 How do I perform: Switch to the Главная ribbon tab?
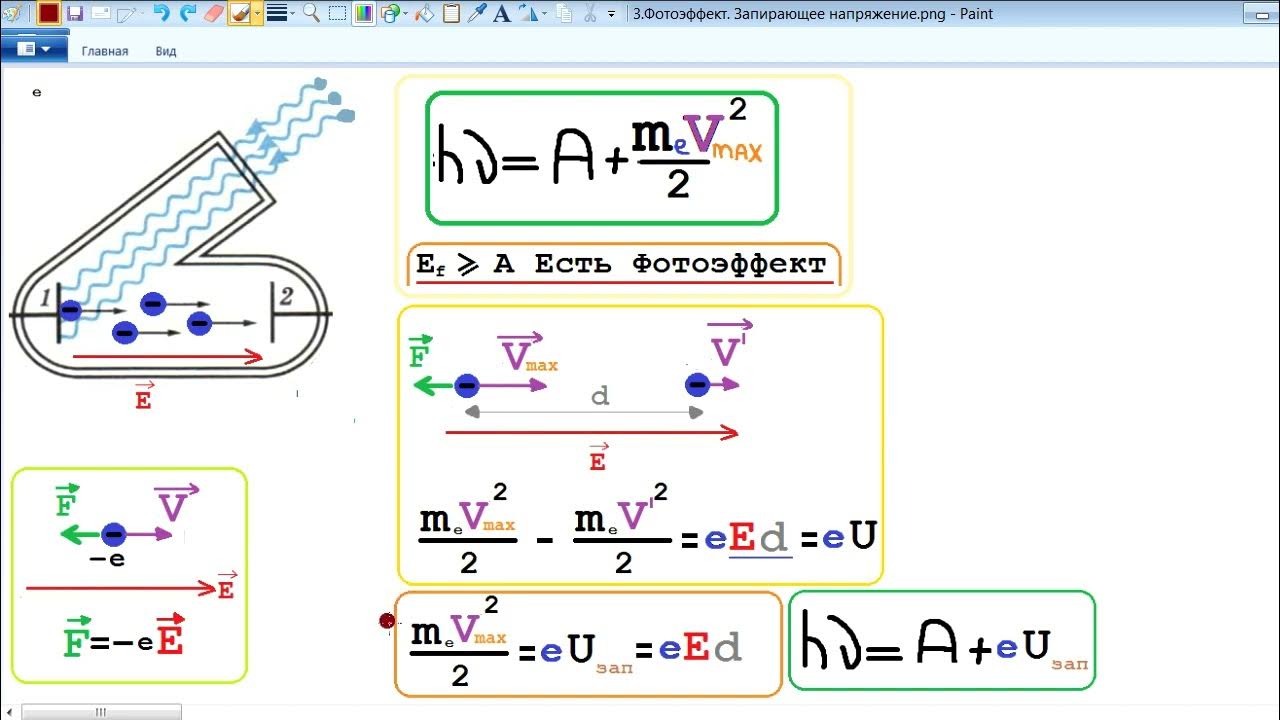[105, 51]
